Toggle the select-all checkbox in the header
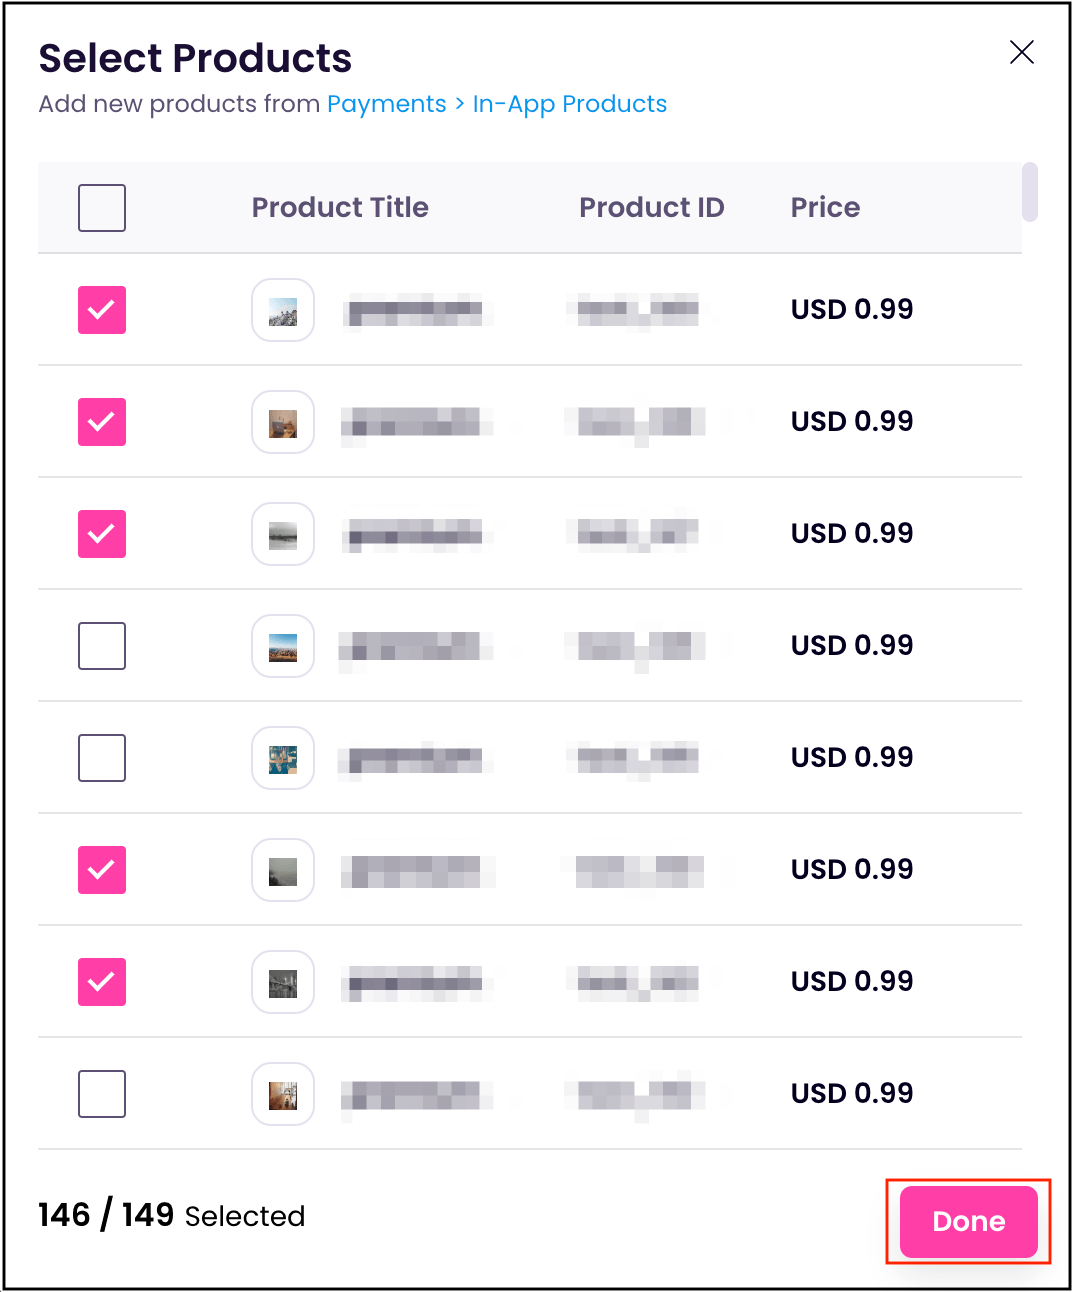Screen dimensions: 1072x1292 pyautogui.click(x=102, y=208)
